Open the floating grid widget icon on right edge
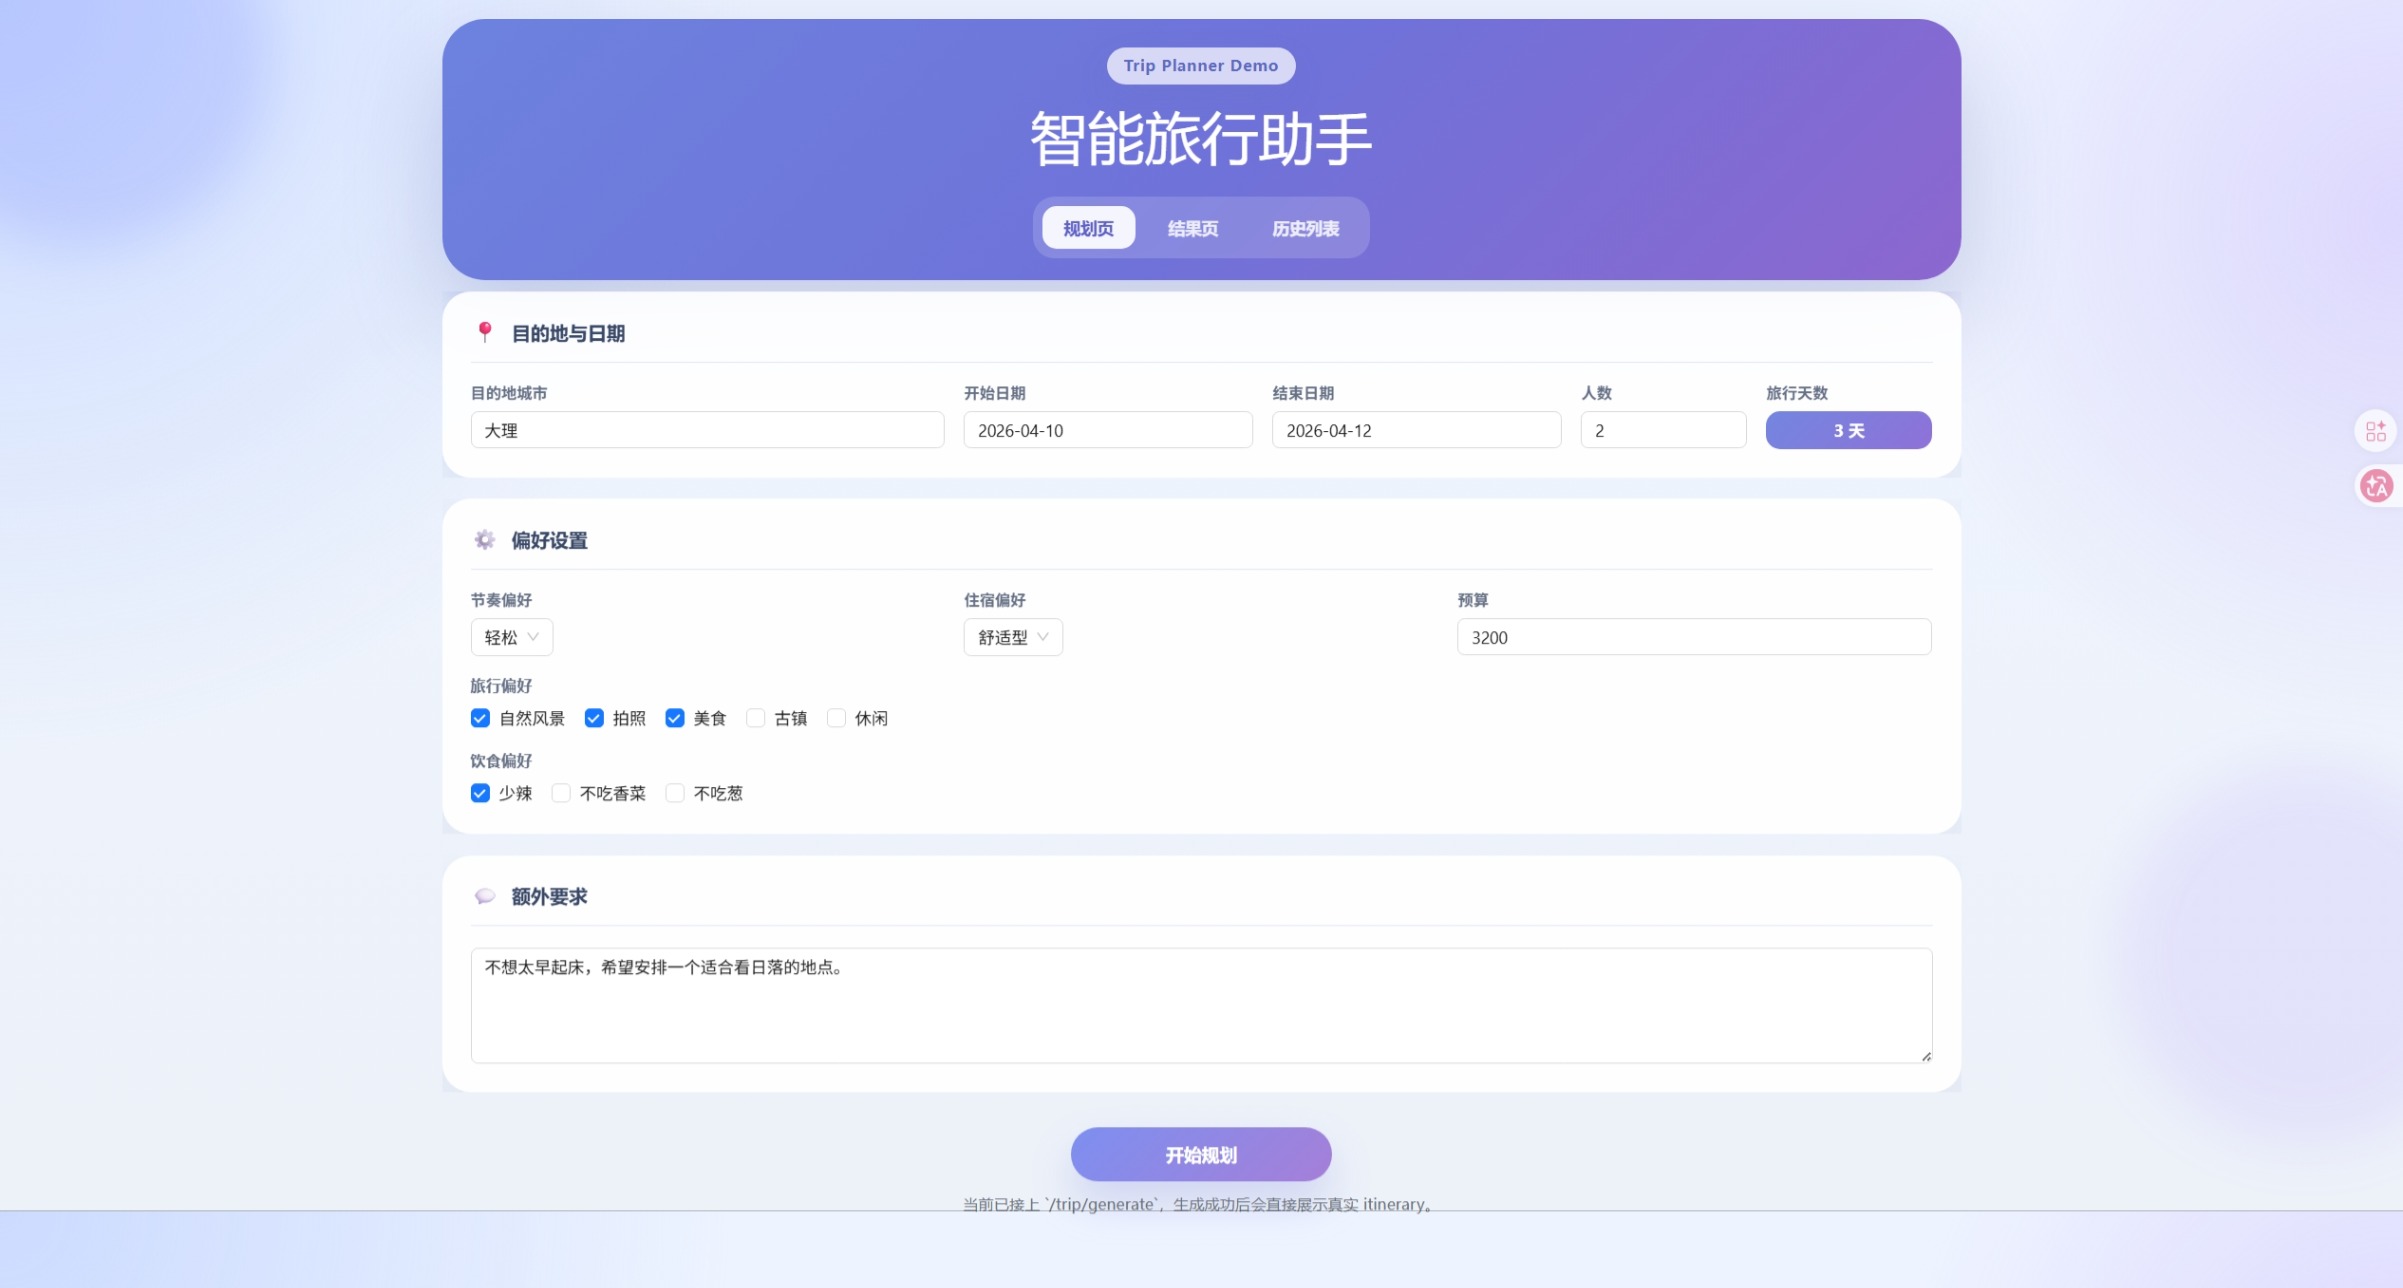This screenshot has width=2403, height=1288. [x=2376, y=431]
